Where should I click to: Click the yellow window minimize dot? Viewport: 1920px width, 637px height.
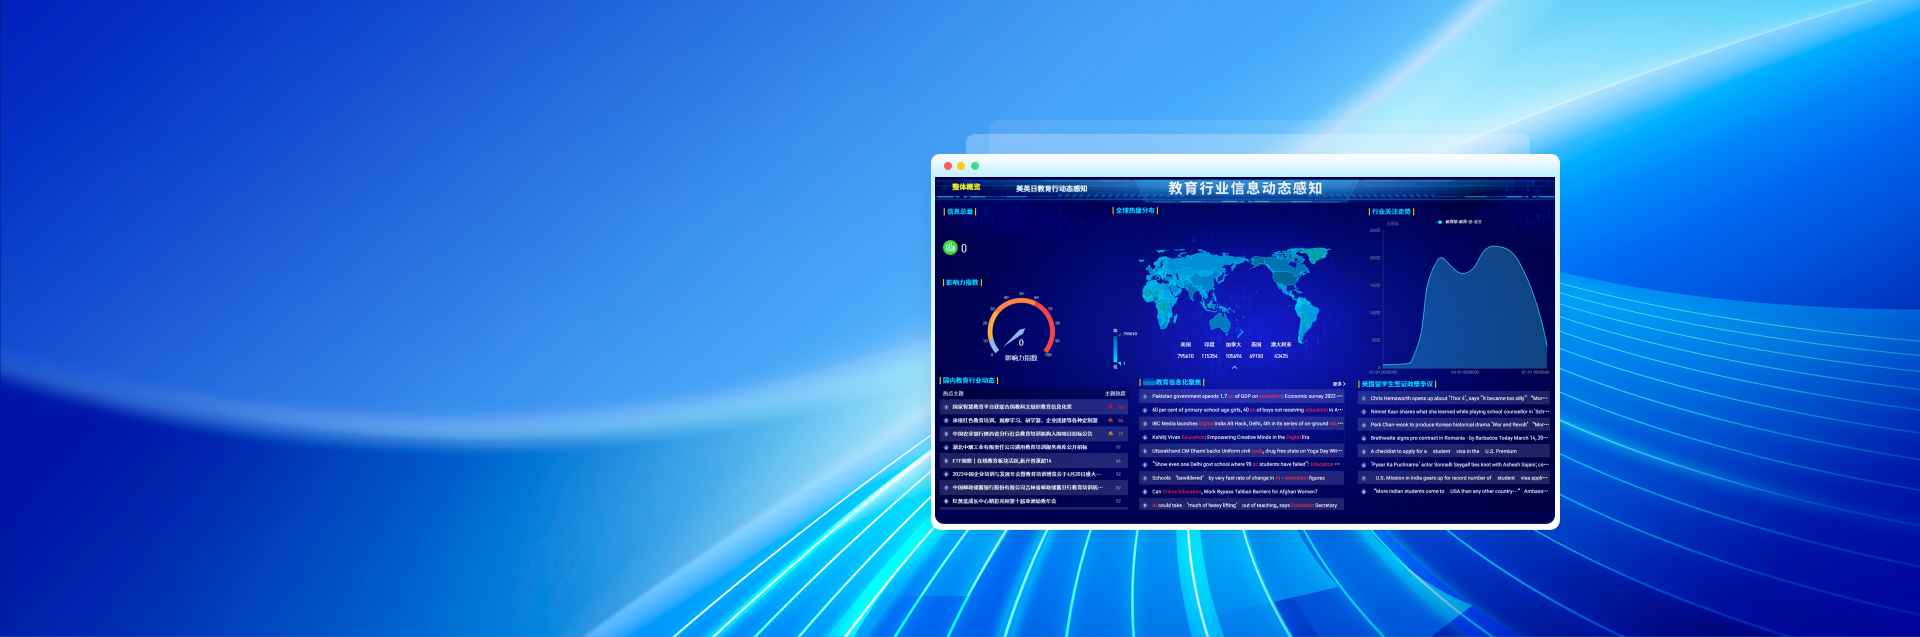[961, 166]
